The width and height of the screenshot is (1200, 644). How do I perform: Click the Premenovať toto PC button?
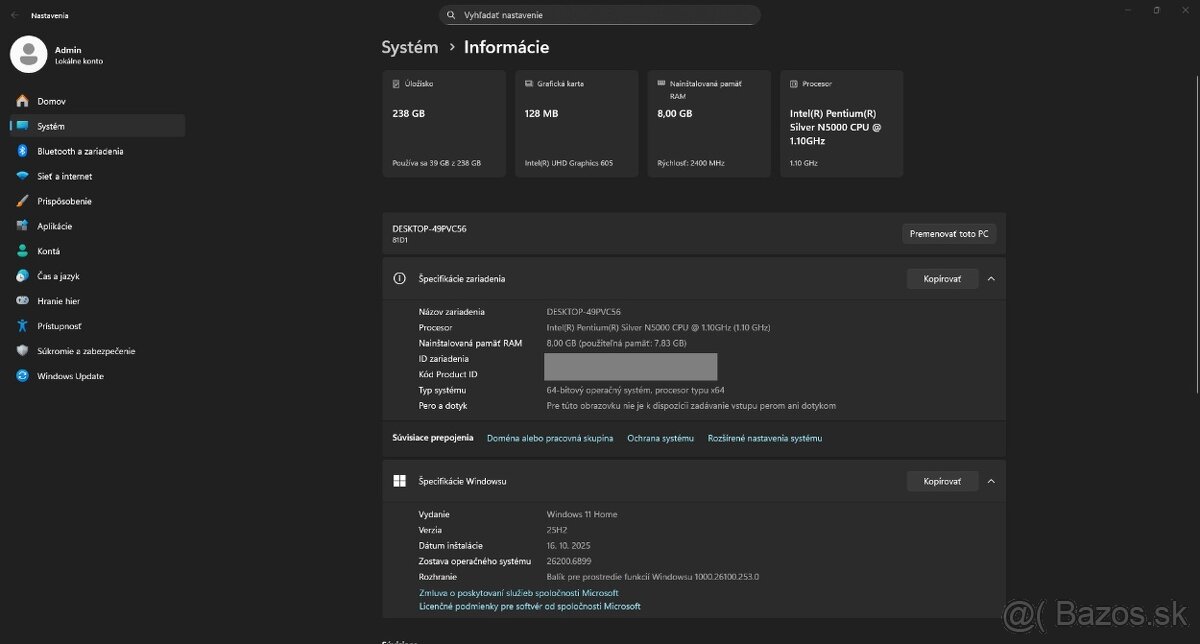coord(947,233)
